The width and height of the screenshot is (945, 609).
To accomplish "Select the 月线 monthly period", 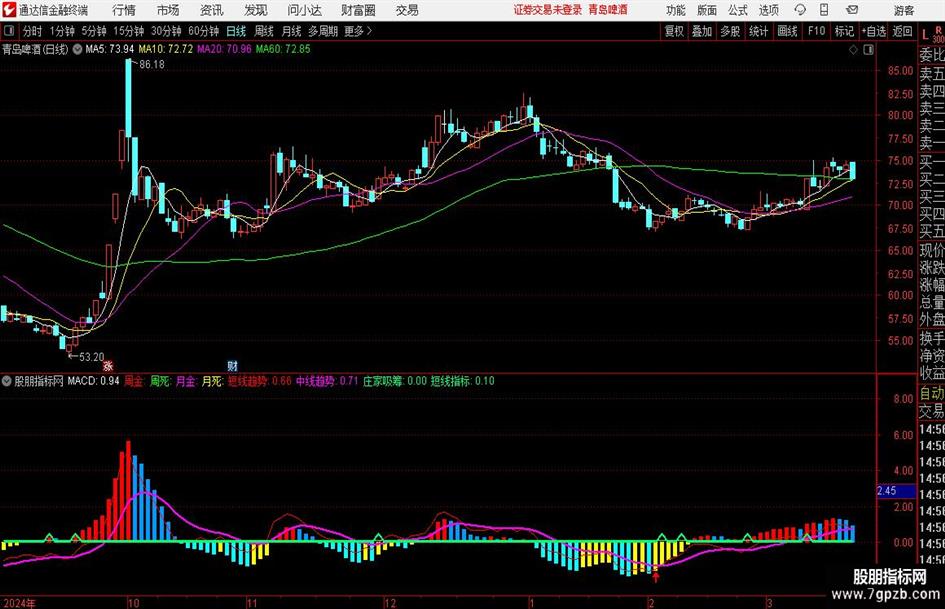I will pyautogui.click(x=291, y=31).
